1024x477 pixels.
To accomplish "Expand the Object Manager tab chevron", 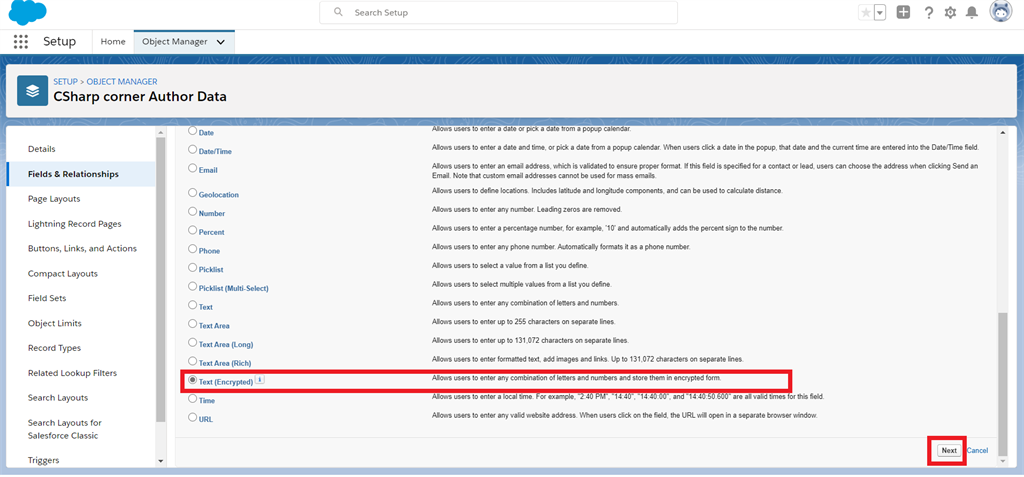I will click(x=221, y=42).
